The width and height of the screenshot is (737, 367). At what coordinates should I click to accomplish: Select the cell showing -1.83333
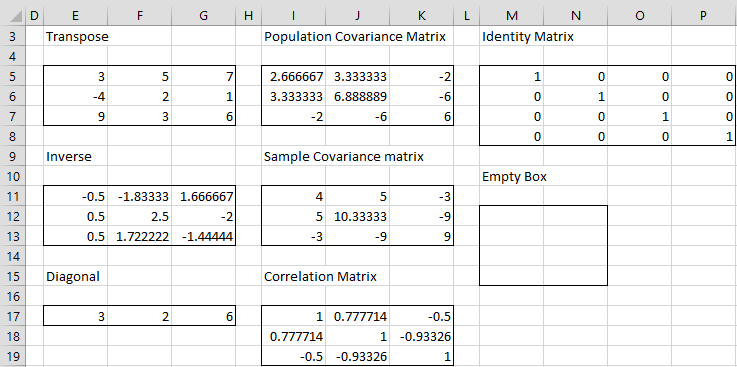click(139, 196)
